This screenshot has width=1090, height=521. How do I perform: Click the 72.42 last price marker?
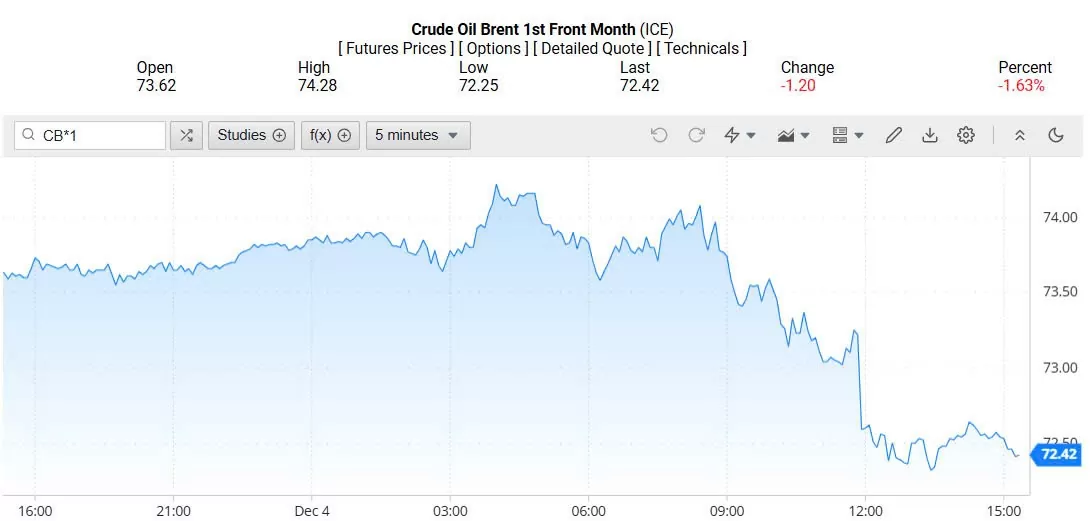pyautogui.click(x=1058, y=455)
